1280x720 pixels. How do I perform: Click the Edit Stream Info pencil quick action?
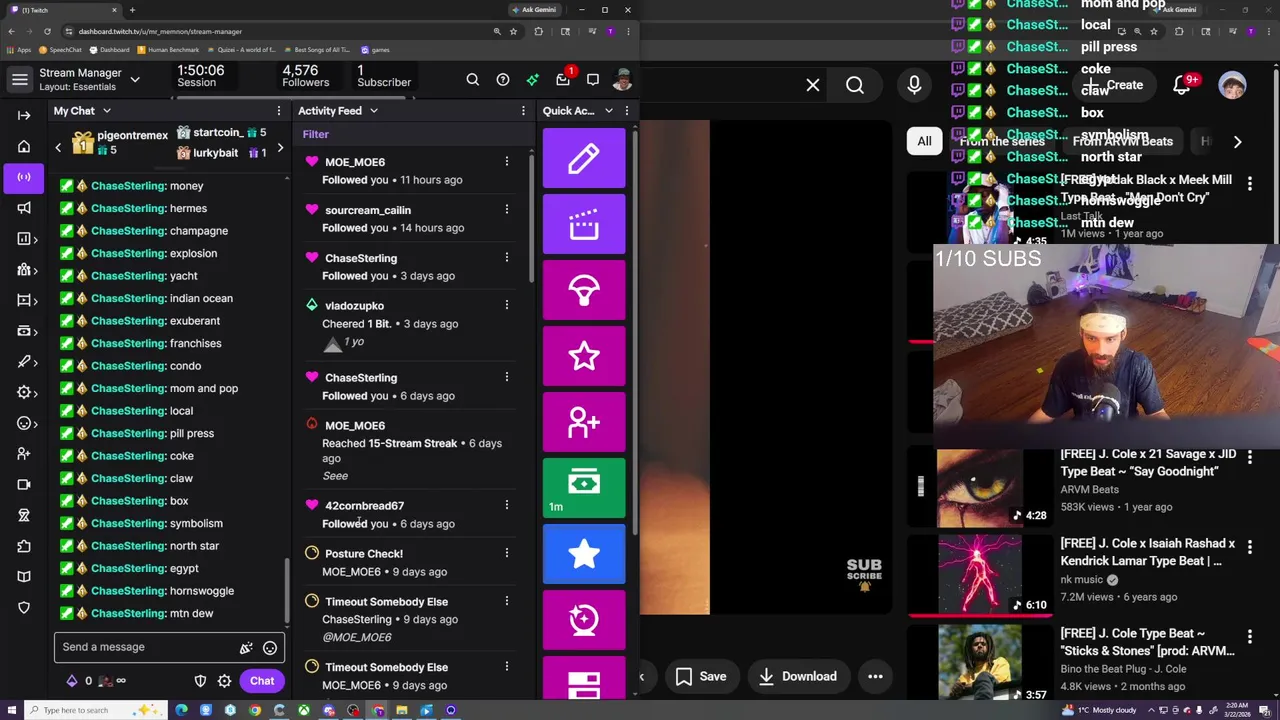coord(584,158)
